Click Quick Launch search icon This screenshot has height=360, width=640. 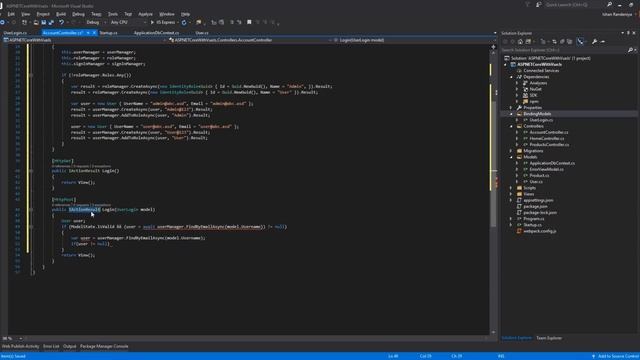pos(609,4)
